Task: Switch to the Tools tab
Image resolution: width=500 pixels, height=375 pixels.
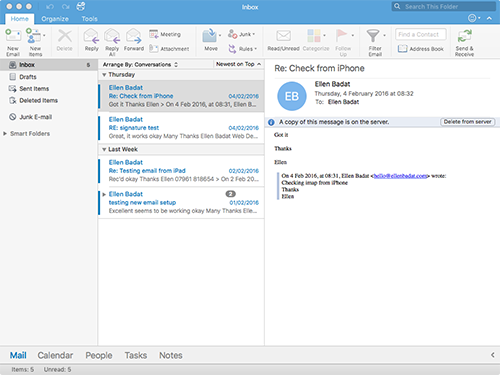Action: (90, 19)
